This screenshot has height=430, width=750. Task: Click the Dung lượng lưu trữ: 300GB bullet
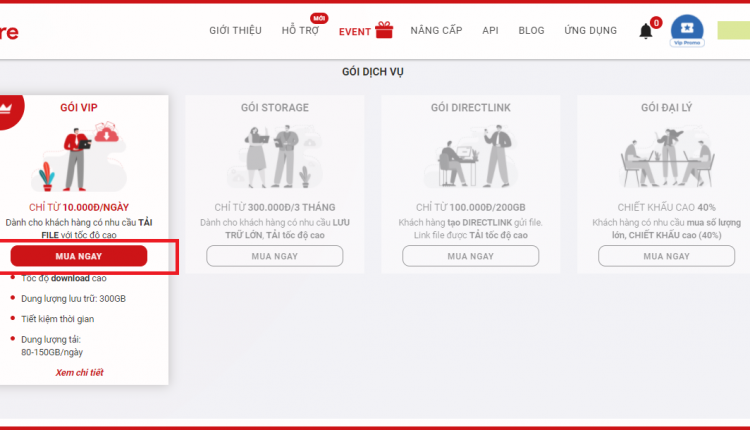(x=73, y=298)
